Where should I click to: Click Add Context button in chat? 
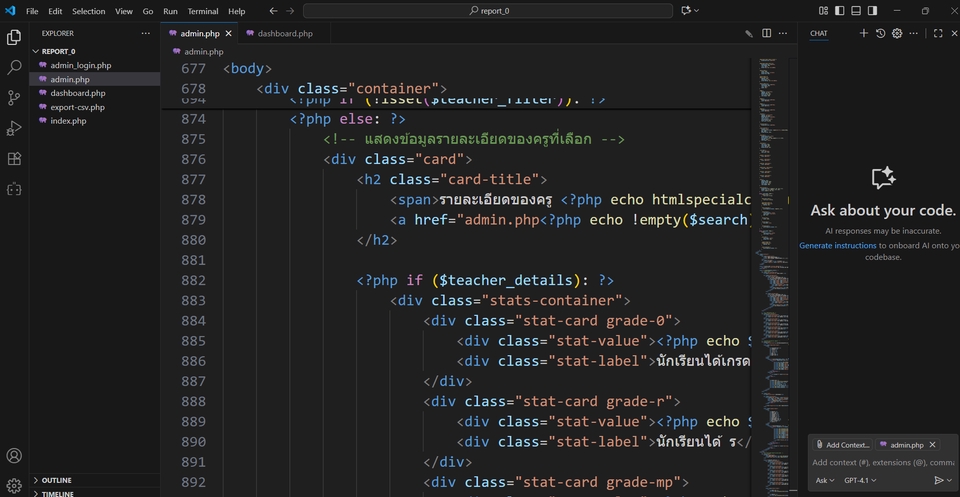tap(842, 445)
